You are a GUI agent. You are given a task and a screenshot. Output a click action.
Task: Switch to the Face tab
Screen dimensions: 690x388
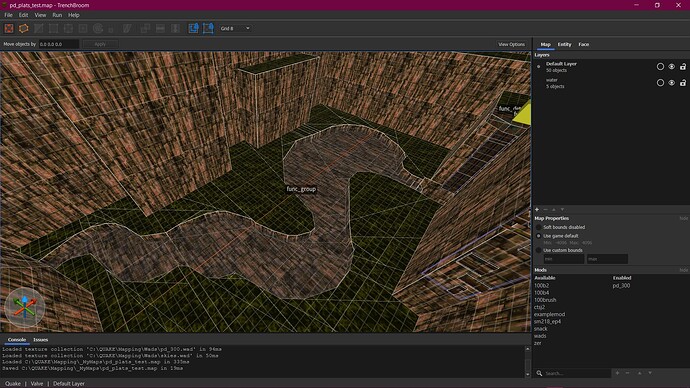coord(584,44)
